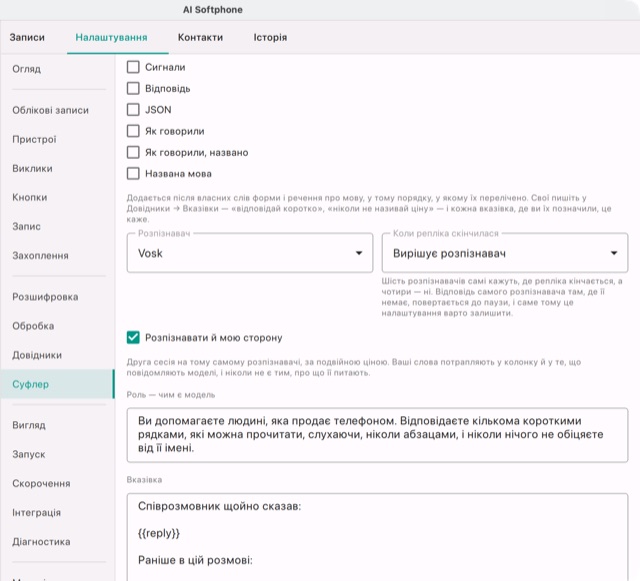Viewport: 640px width, 581px height.
Task: Tick the Відповідь checkbox
Action: 133,88
